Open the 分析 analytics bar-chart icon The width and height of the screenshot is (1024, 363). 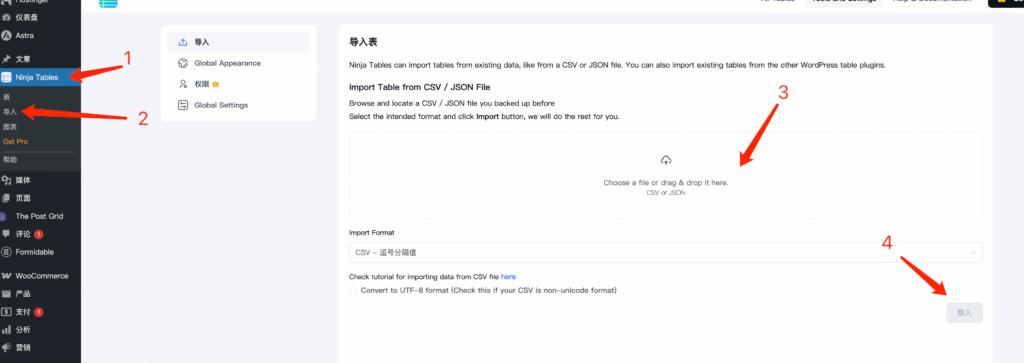click(x=6, y=330)
